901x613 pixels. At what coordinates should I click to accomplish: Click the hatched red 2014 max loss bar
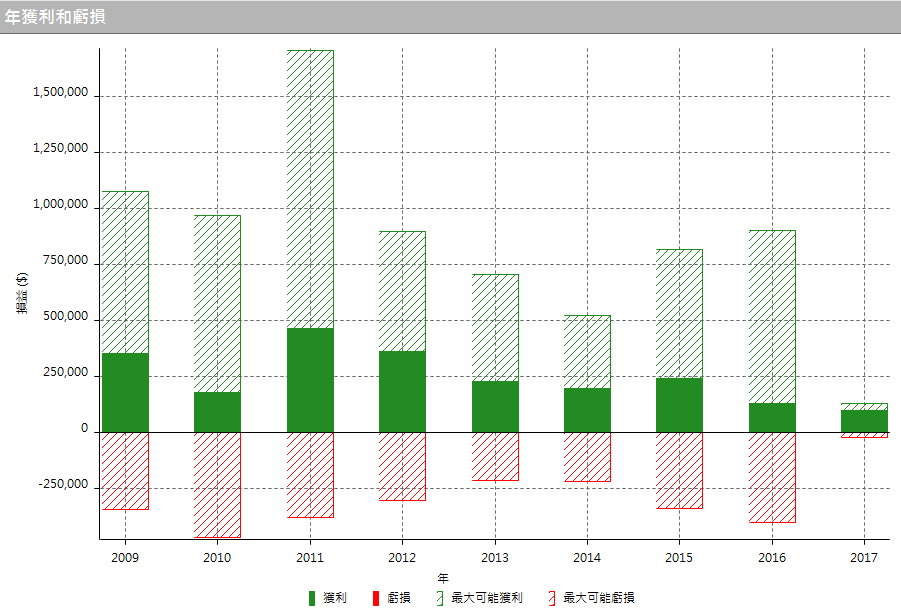click(587, 457)
